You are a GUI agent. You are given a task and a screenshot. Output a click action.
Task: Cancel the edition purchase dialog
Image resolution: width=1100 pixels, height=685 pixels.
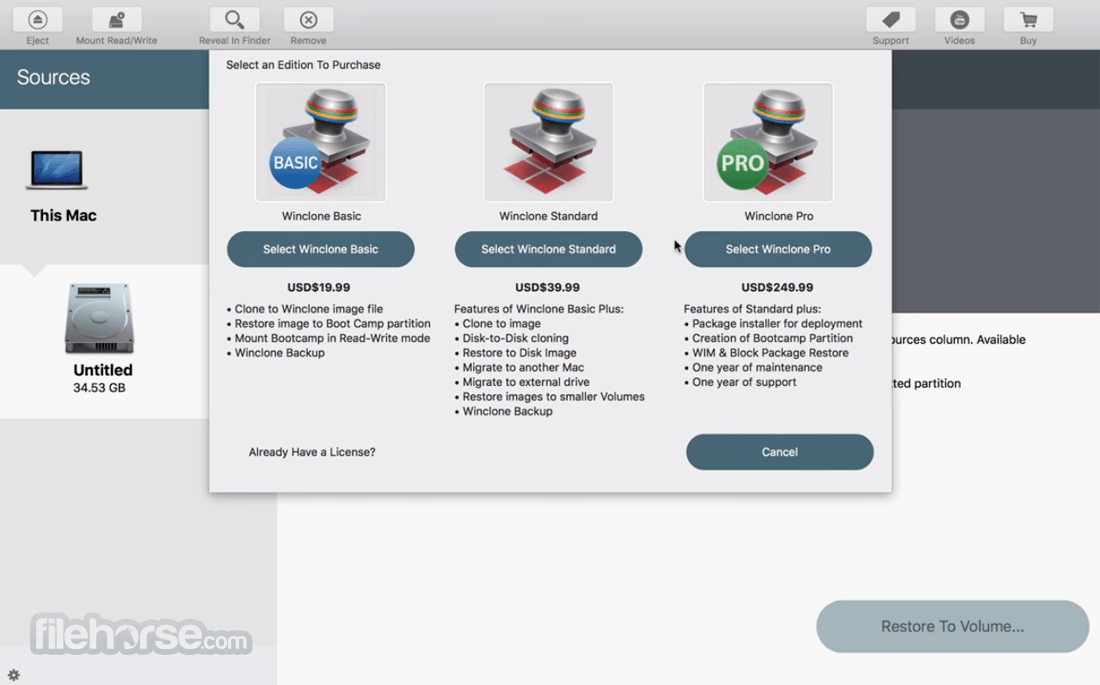pyautogui.click(x=779, y=452)
